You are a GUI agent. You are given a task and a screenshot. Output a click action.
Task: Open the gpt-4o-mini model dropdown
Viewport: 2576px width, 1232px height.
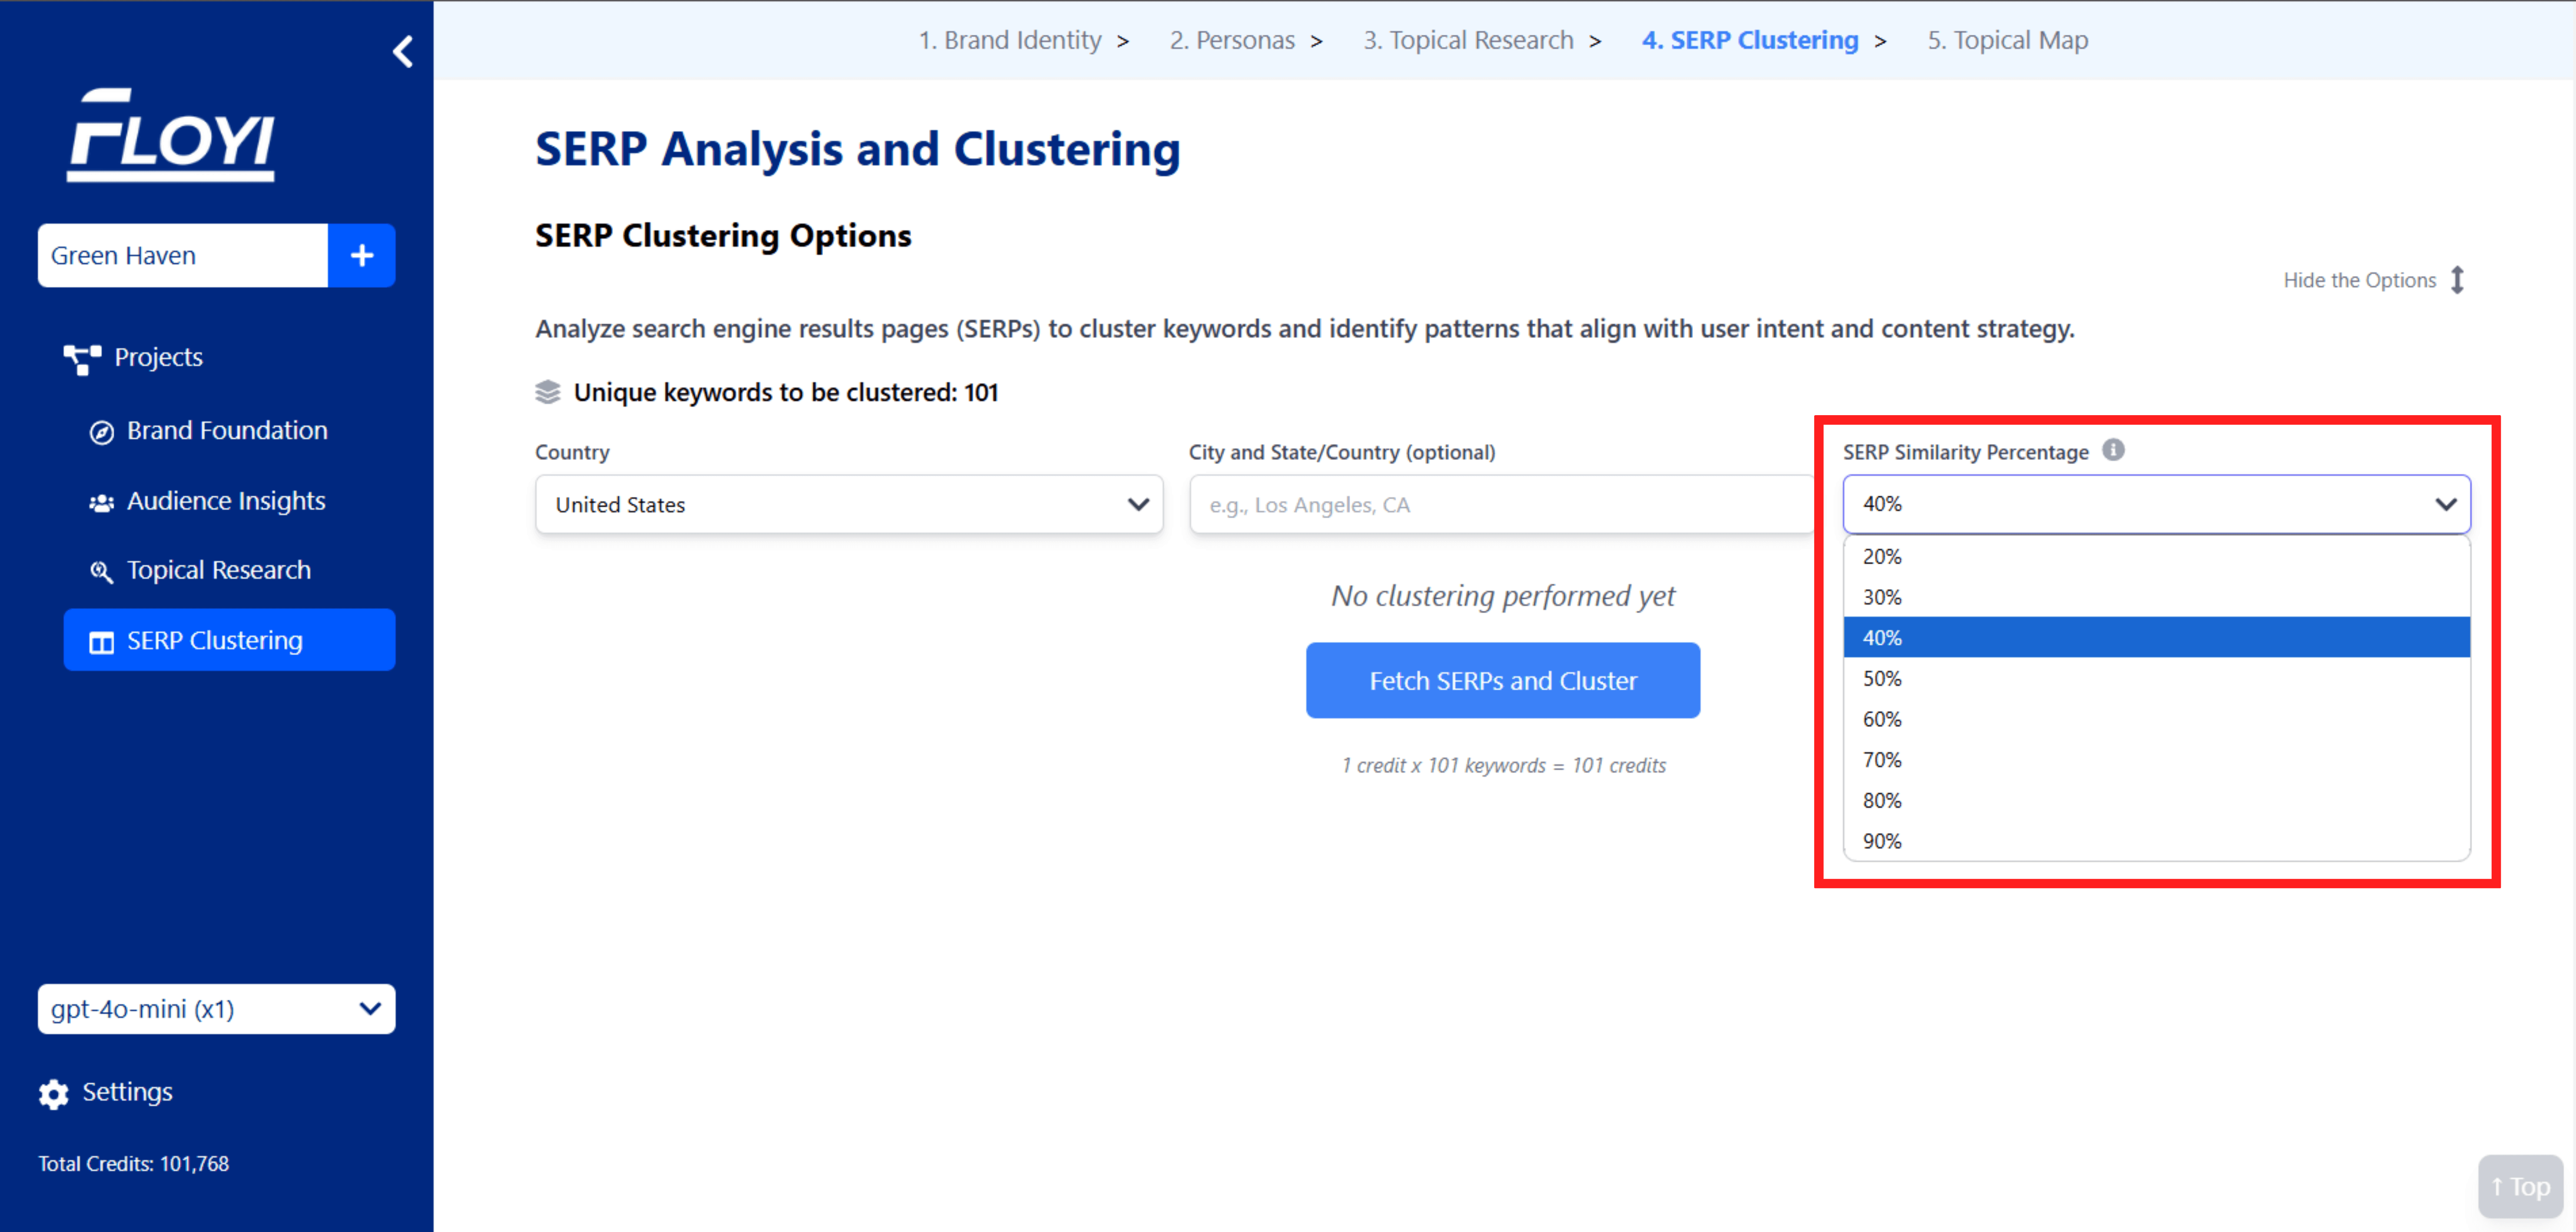[x=216, y=1008]
